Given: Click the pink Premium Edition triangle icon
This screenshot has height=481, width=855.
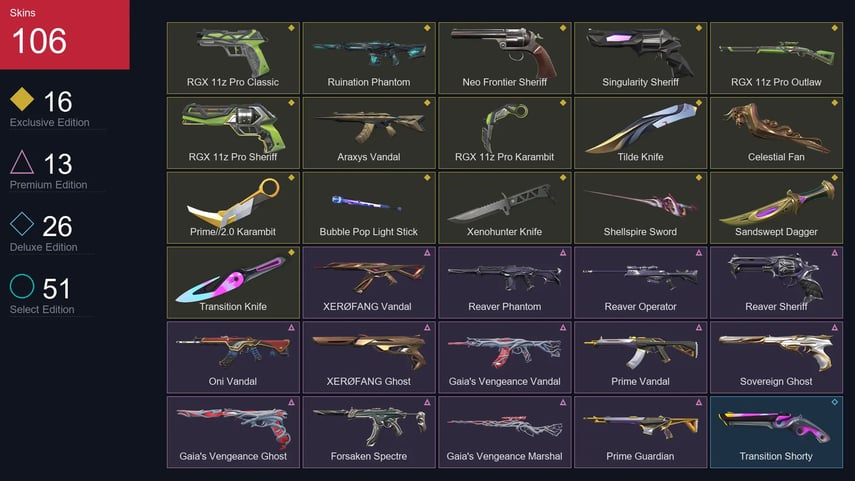Looking at the screenshot, I should click(x=22, y=162).
